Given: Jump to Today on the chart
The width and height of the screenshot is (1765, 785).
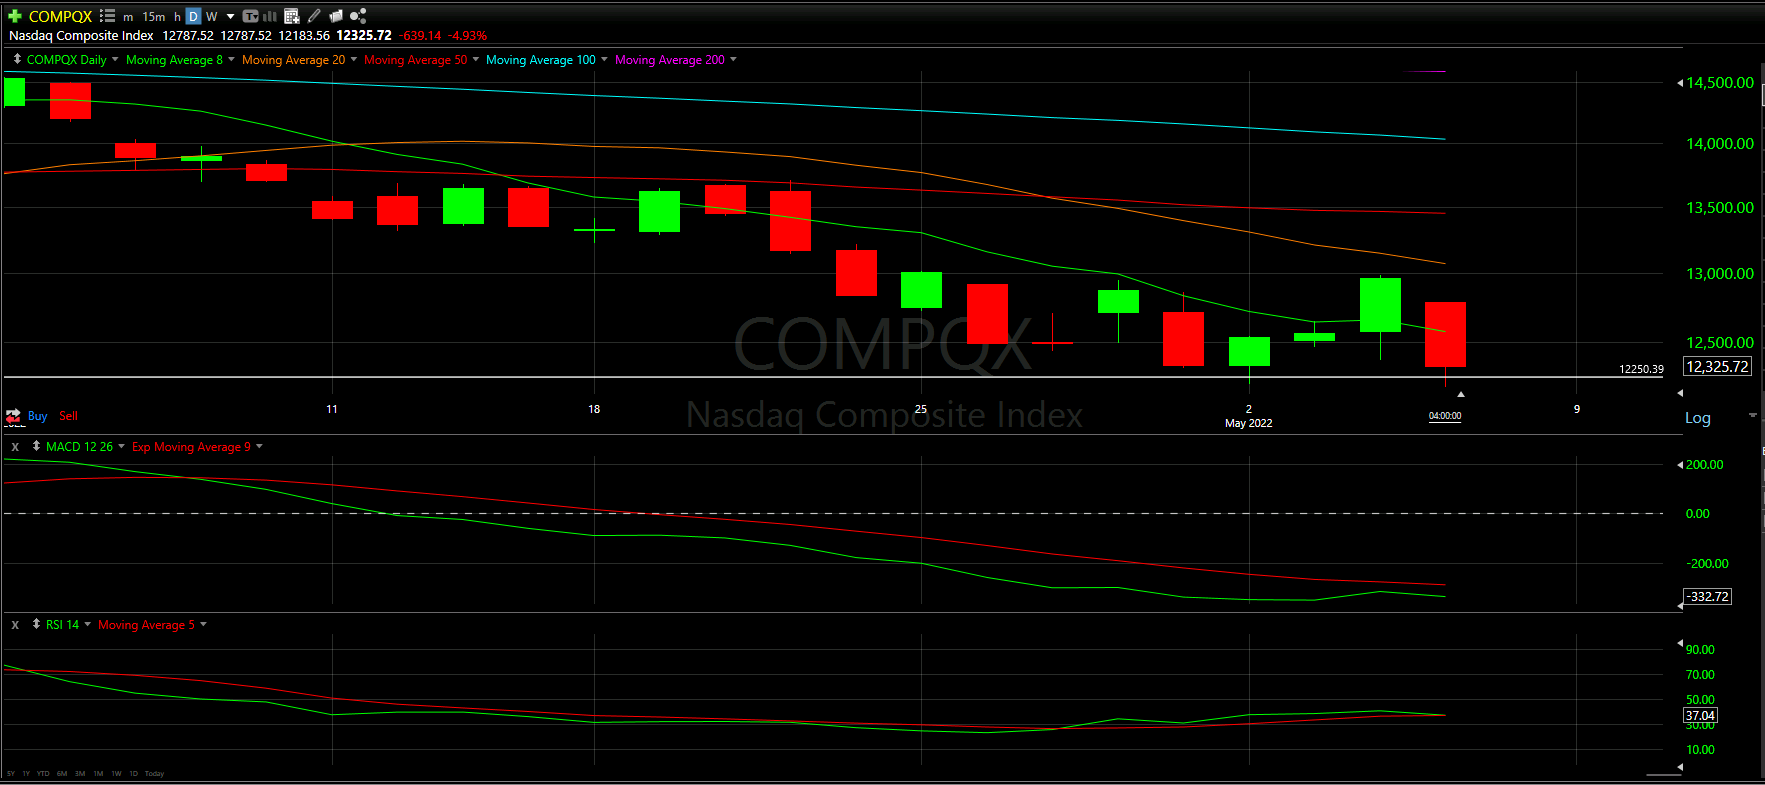Looking at the screenshot, I should pos(154,774).
